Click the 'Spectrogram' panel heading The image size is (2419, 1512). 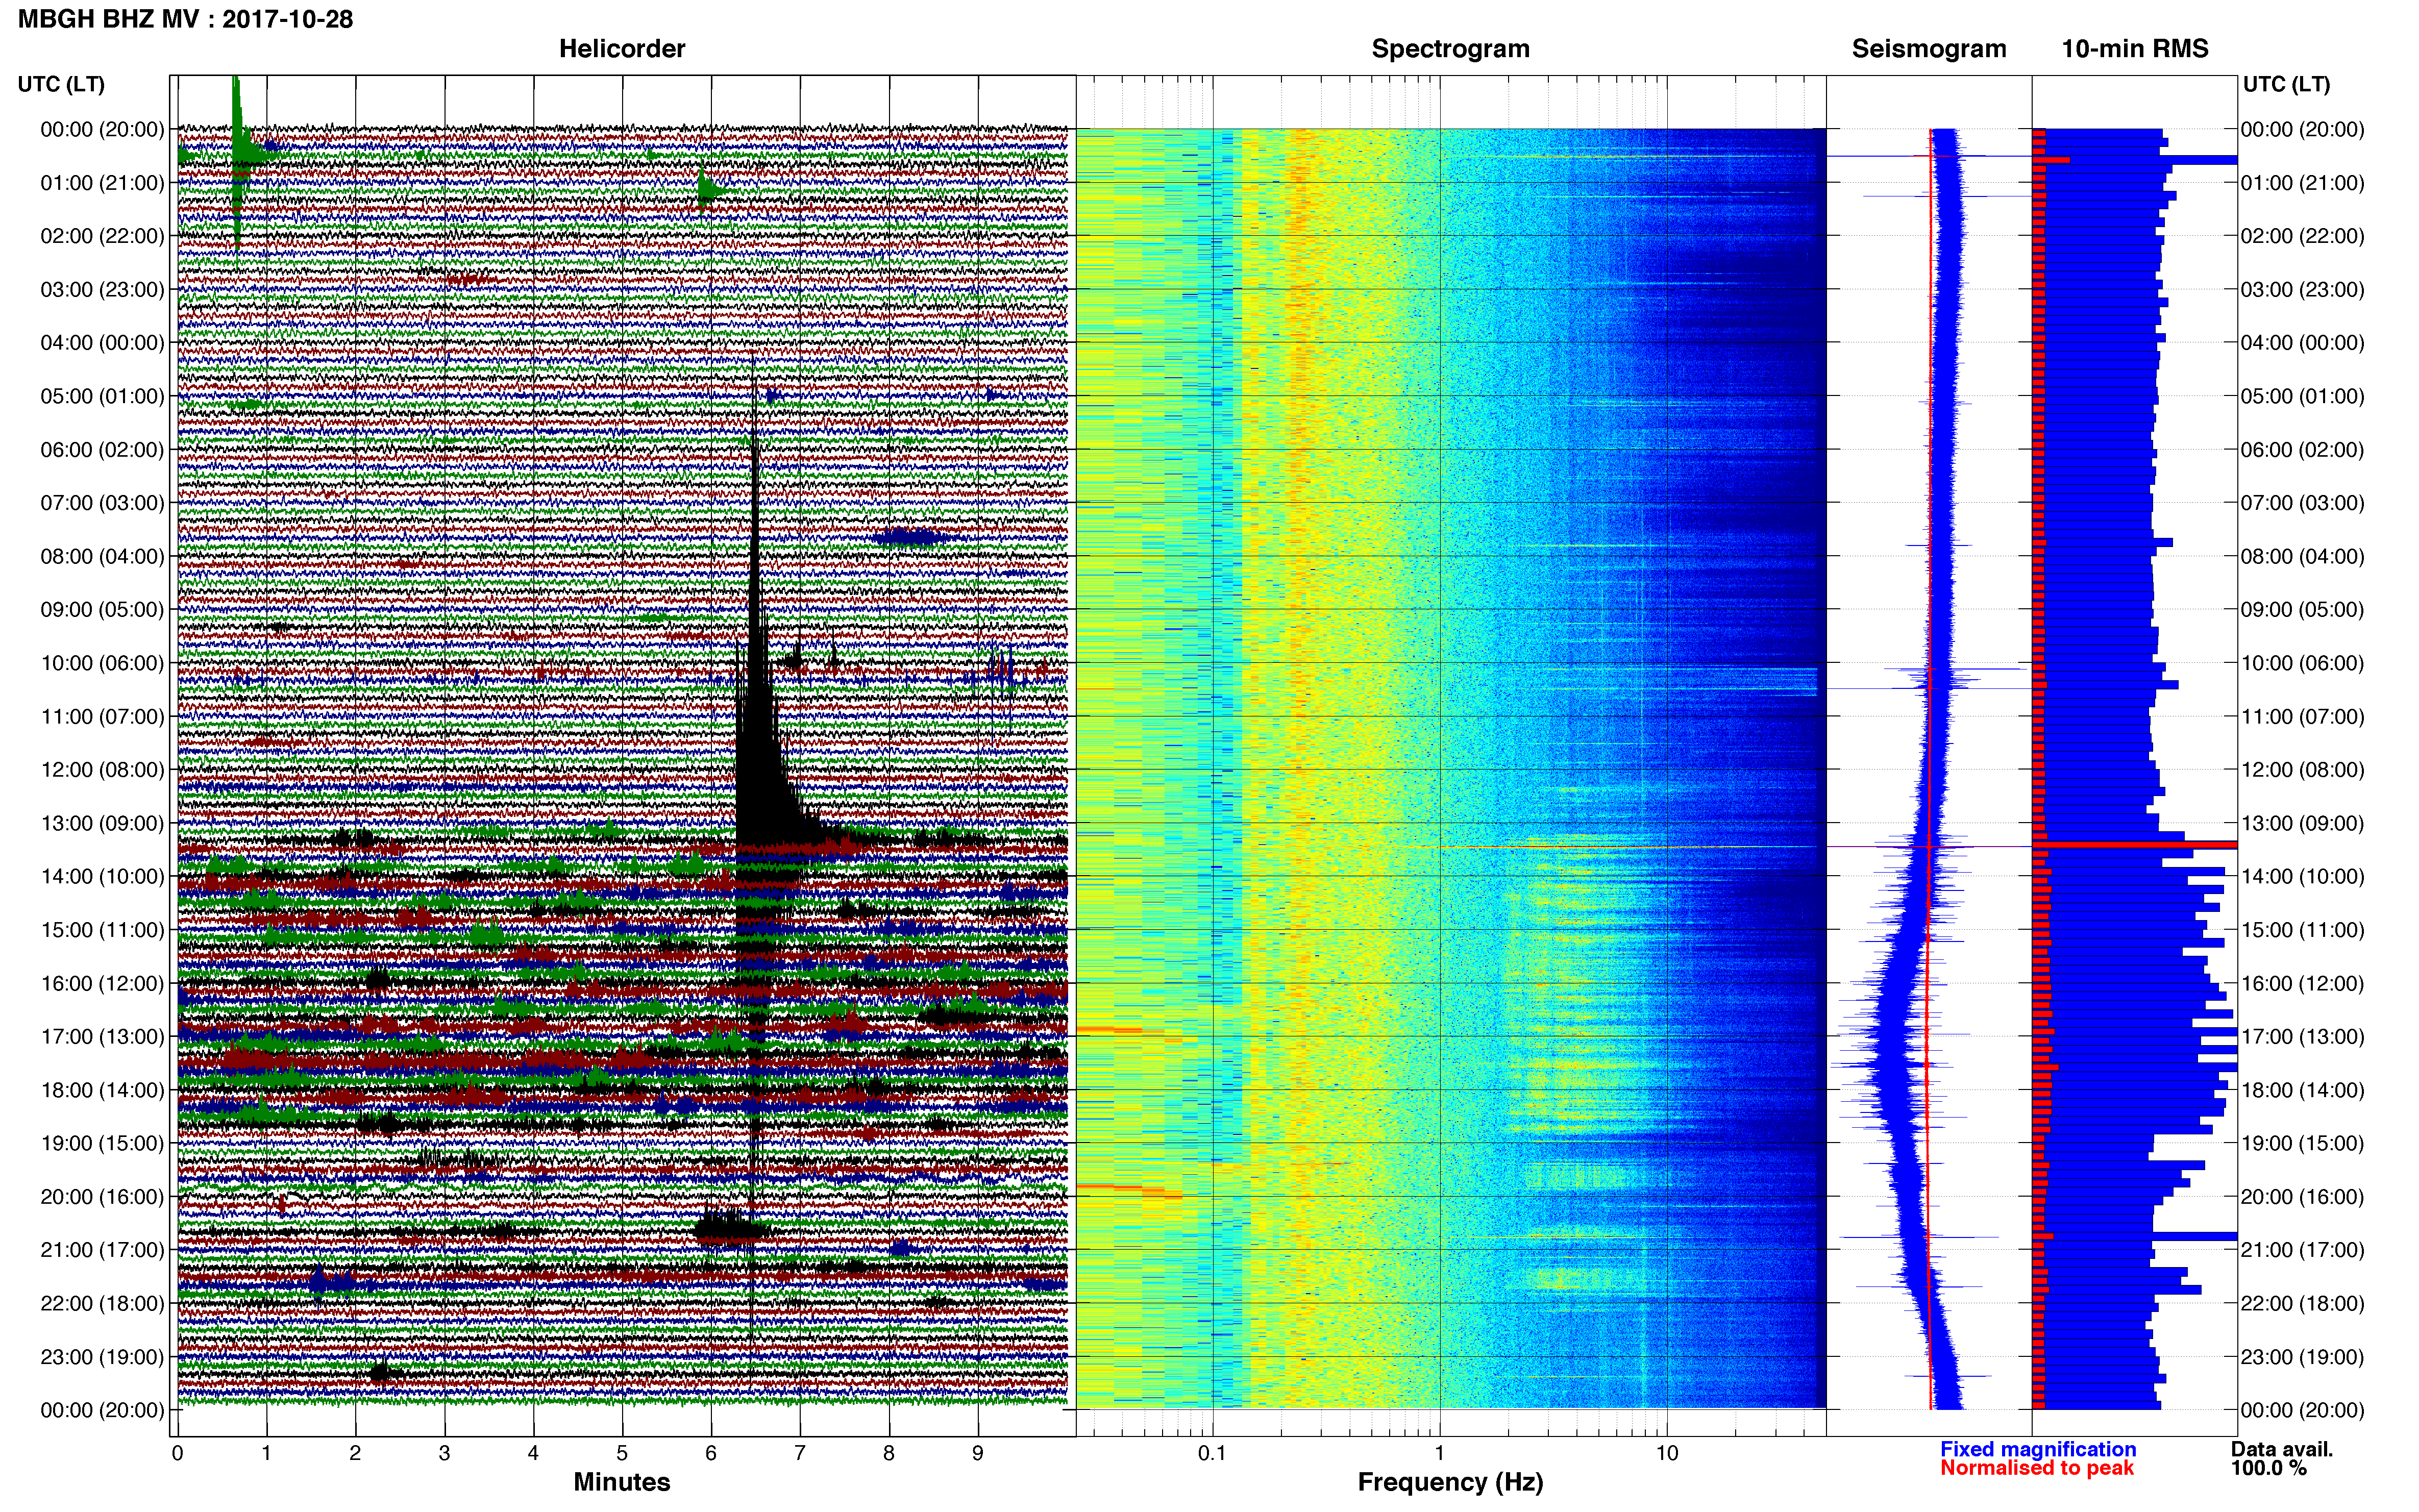[1450, 49]
